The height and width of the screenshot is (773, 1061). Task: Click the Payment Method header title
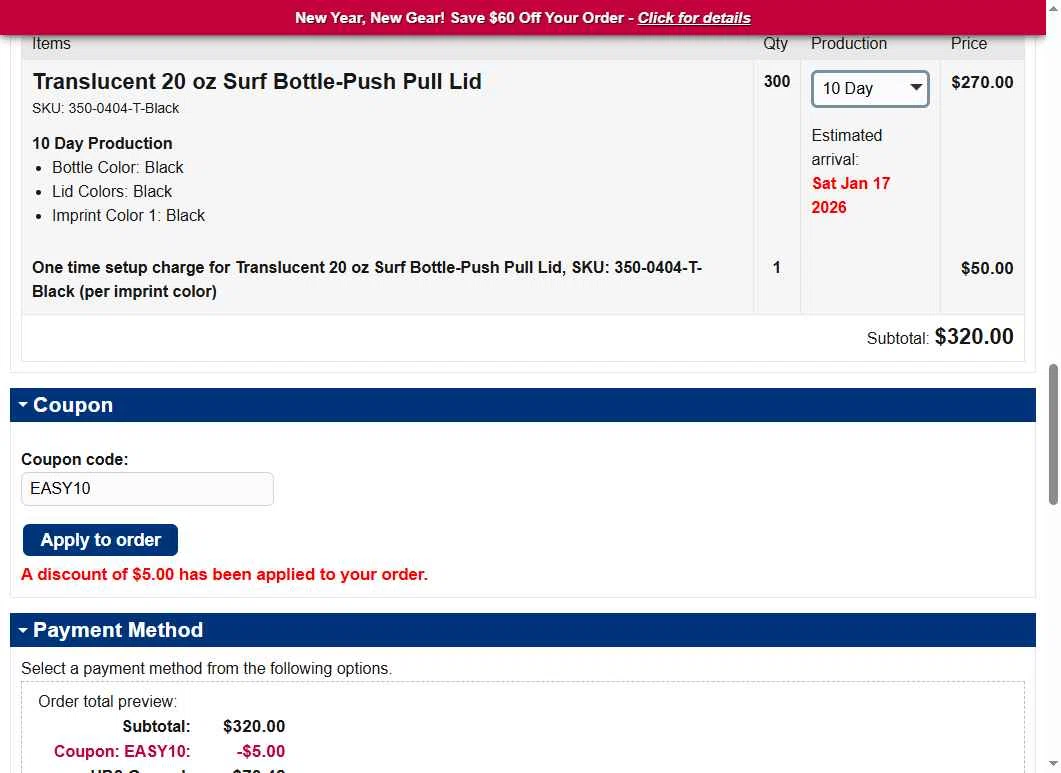pyautogui.click(x=118, y=630)
